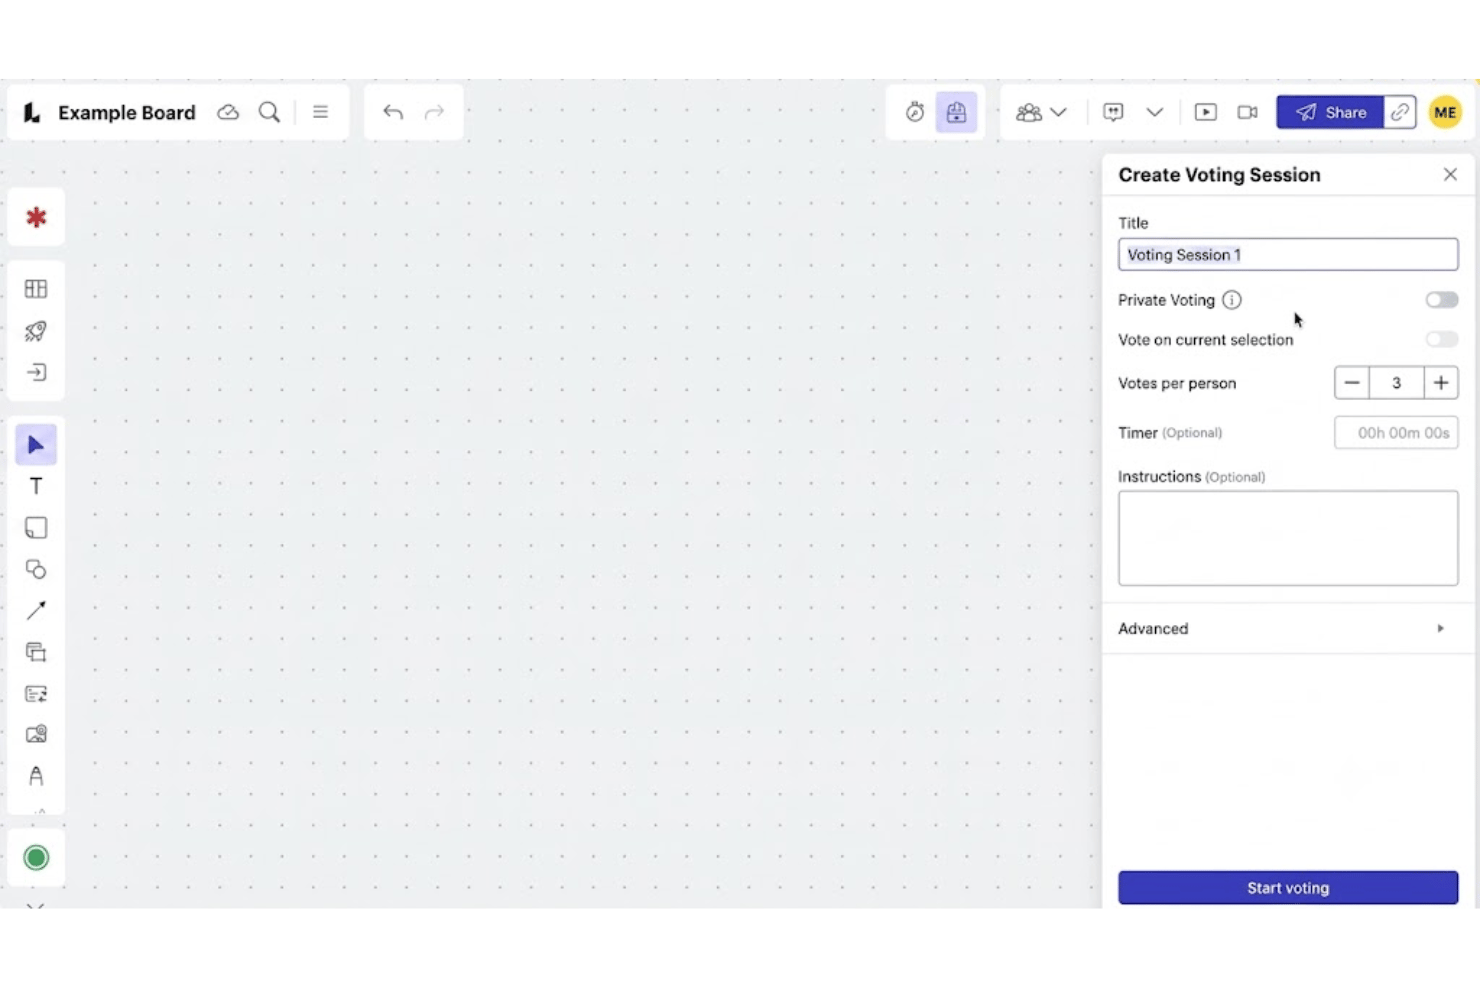Select the sticky note tool
1480x987 pixels.
[36, 528]
